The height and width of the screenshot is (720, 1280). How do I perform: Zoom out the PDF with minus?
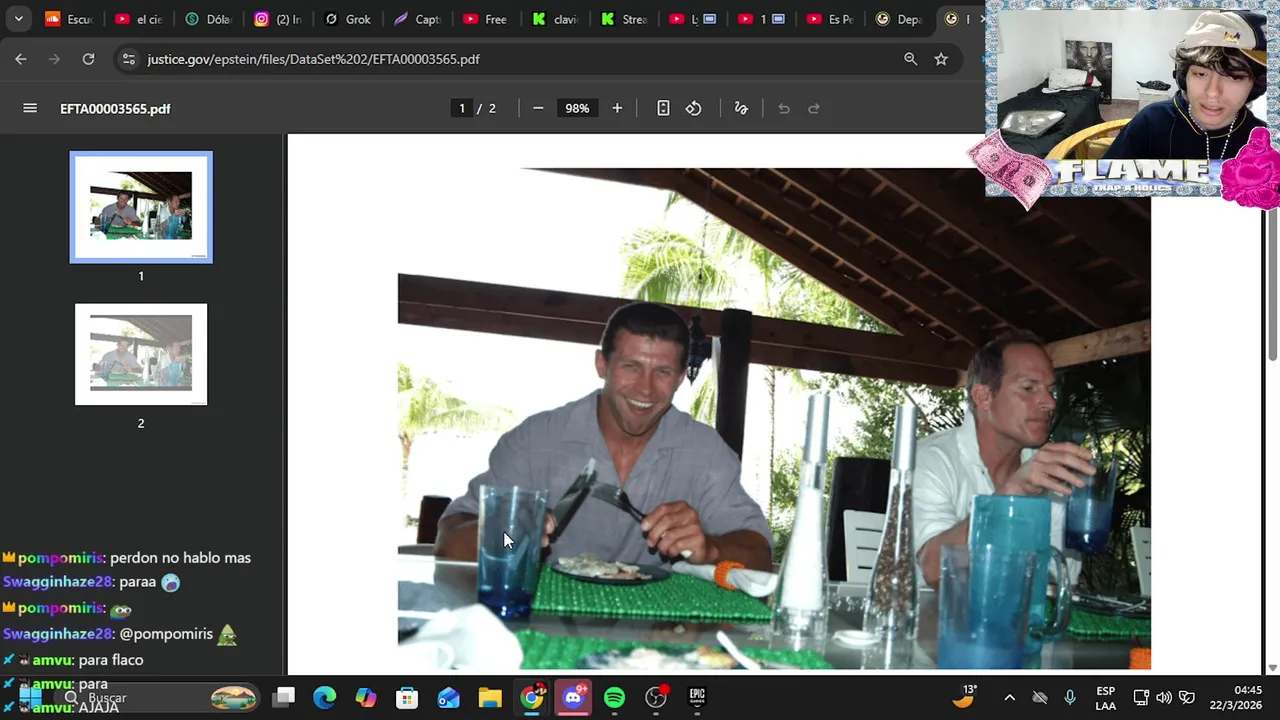pyautogui.click(x=538, y=108)
